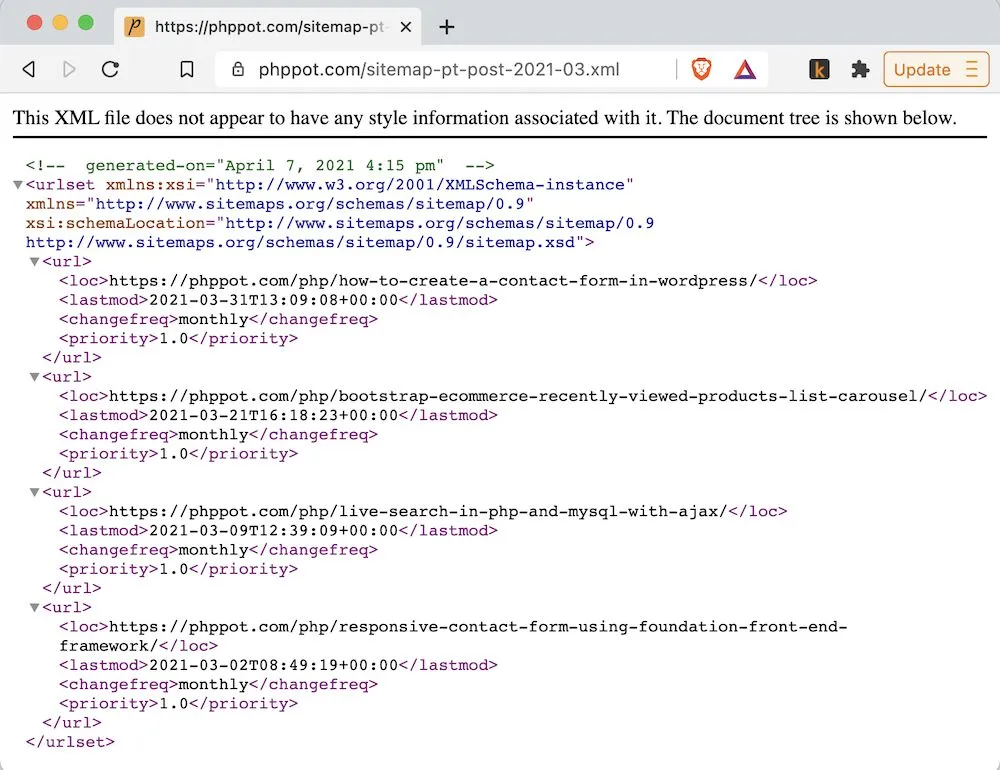Click the how-to-create-a-contact-form-in-wordpress URL text
The width and height of the screenshot is (1000, 770).
coord(433,281)
